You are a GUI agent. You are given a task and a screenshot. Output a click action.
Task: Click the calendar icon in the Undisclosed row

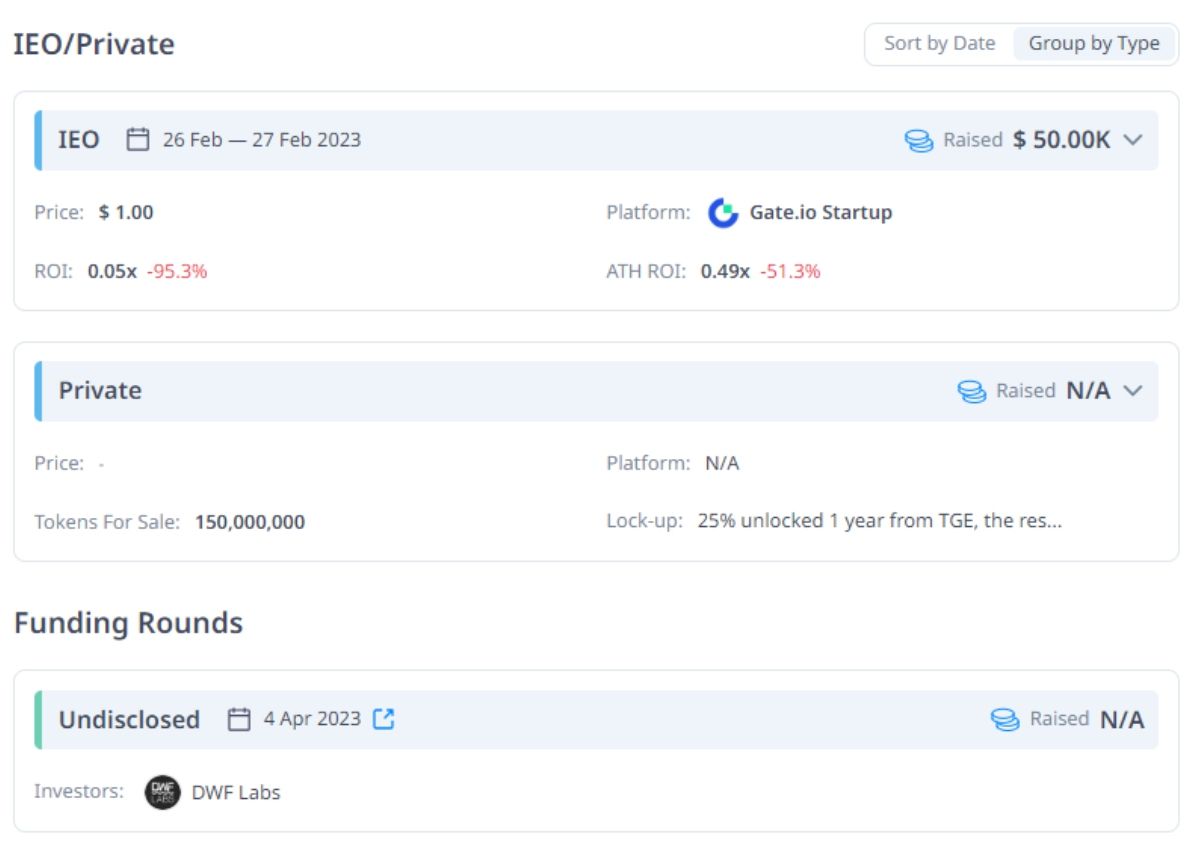point(239,719)
